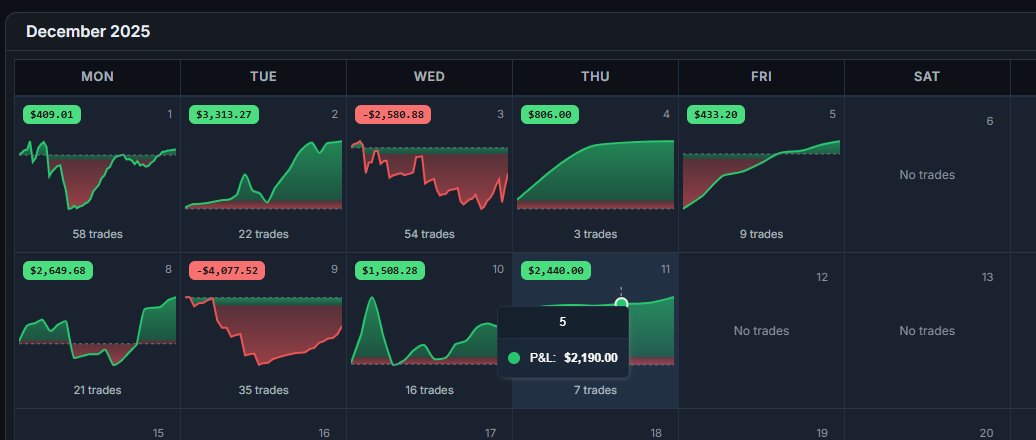This screenshot has width=1036, height=440.
Task: Click the "7 trades" label
Action: (595, 390)
